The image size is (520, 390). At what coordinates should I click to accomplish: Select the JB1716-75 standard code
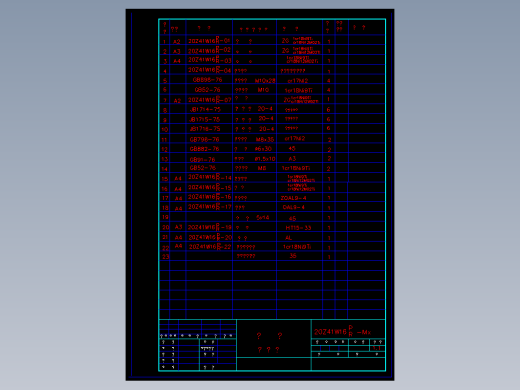[204, 129]
